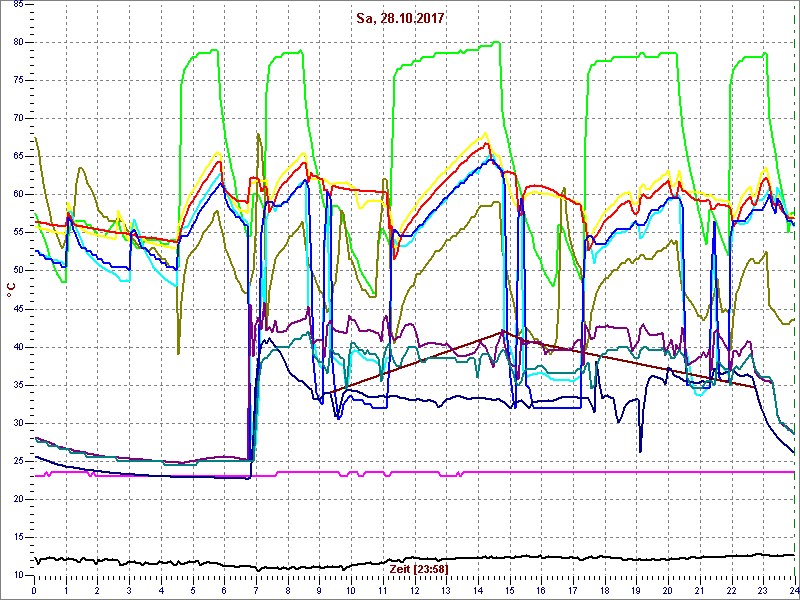The width and height of the screenshot is (800, 600).
Task: Select the 80 value on temperature axis
Action: [16, 42]
